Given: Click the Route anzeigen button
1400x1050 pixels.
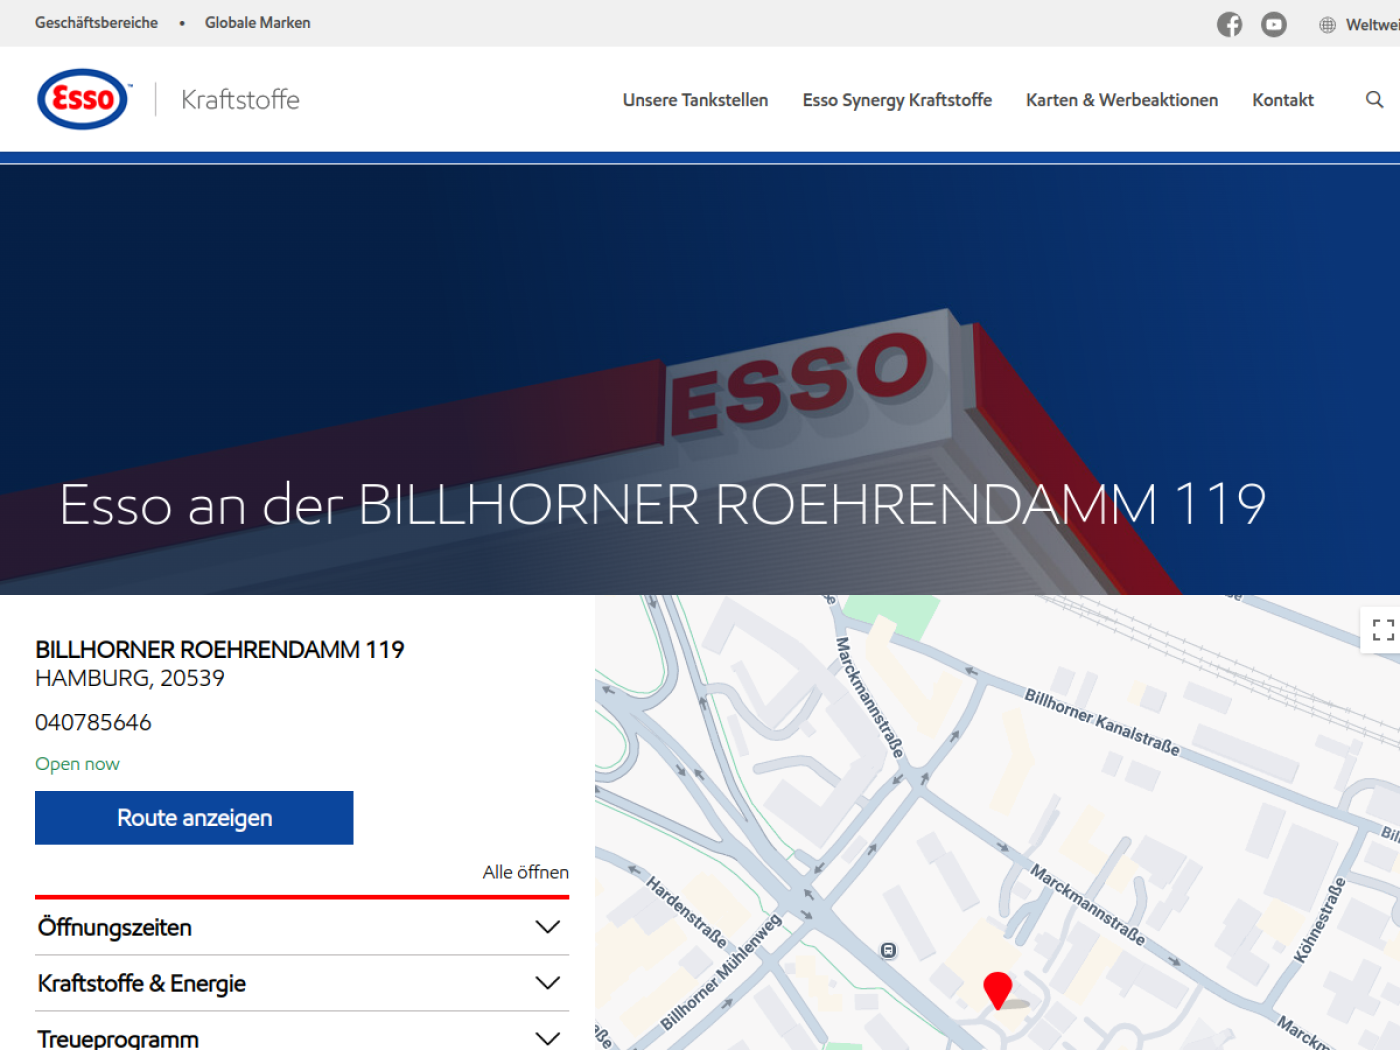Looking at the screenshot, I should pos(194,818).
